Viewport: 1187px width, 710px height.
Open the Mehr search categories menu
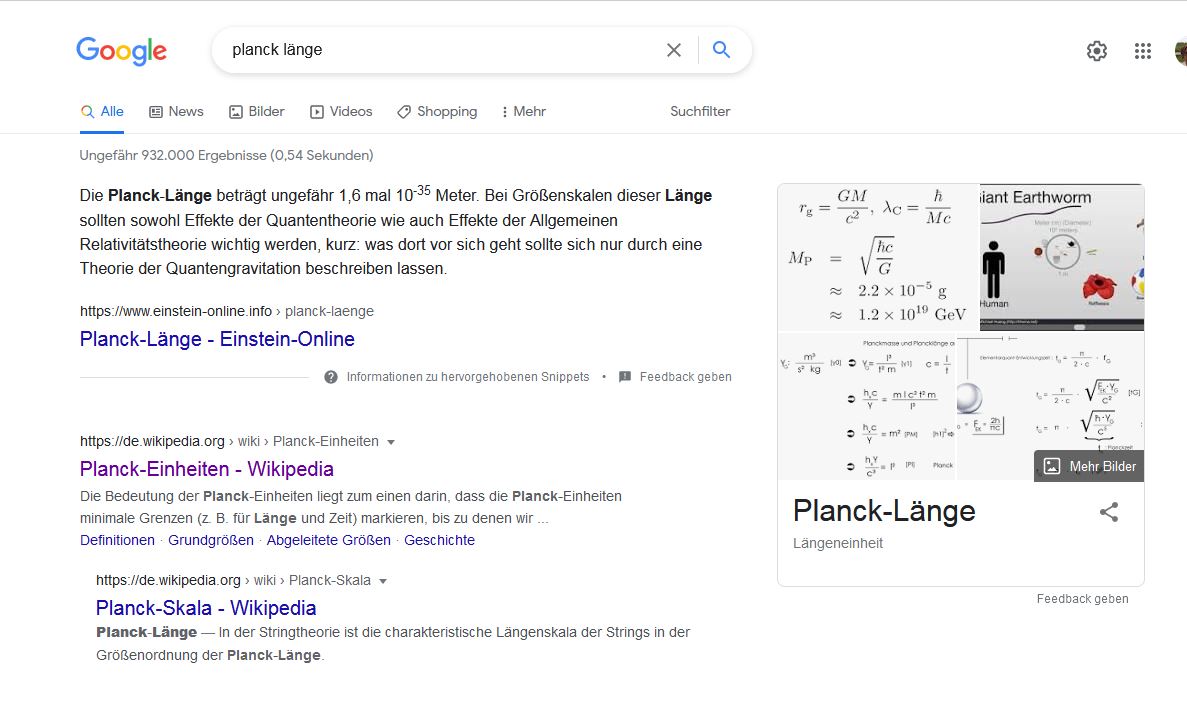tap(523, 112)
